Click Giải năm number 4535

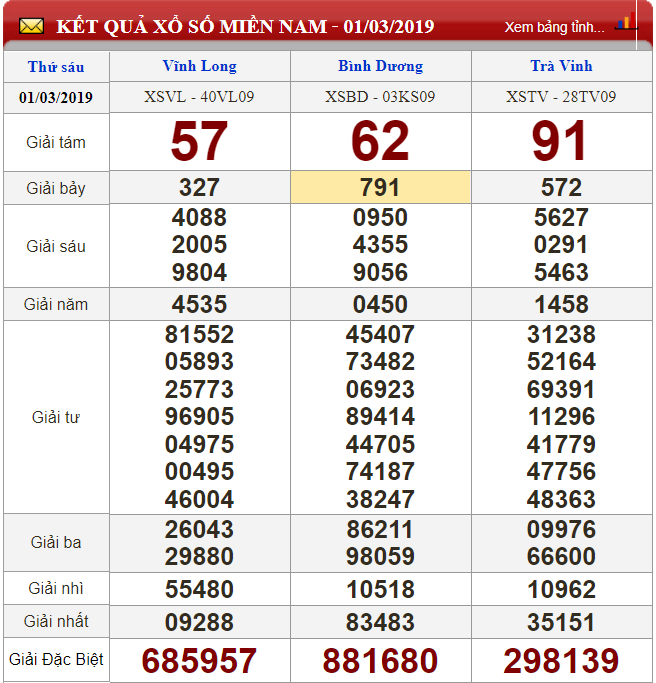199,304
